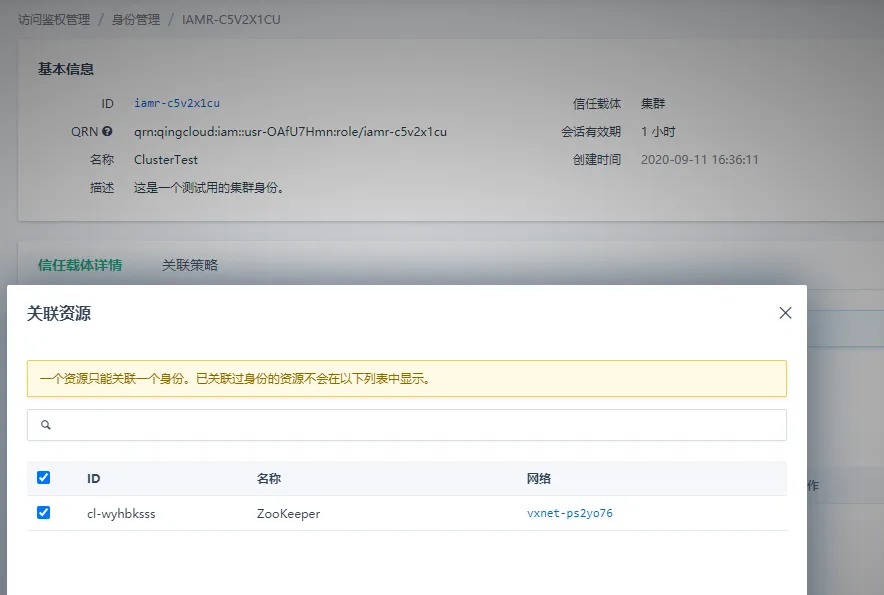Close the 关联资源 dialog
884x595 pixels.
click(785, 313)
